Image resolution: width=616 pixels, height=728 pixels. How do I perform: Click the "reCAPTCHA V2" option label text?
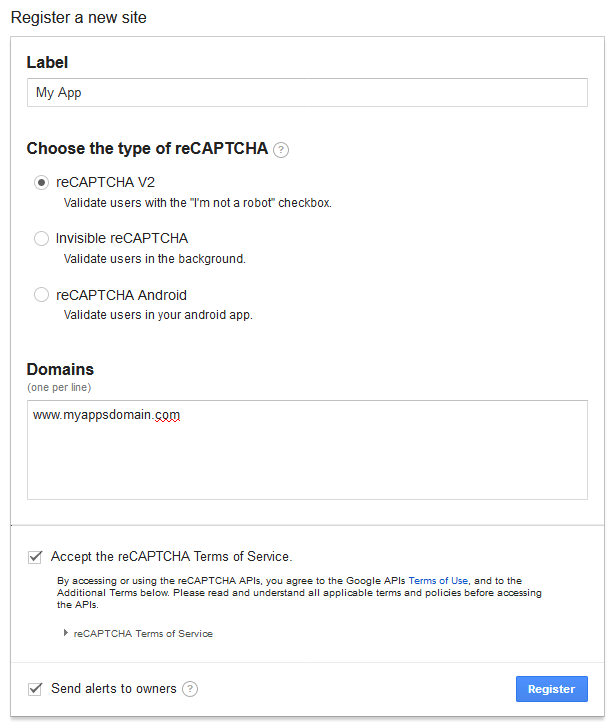[105, 182]
